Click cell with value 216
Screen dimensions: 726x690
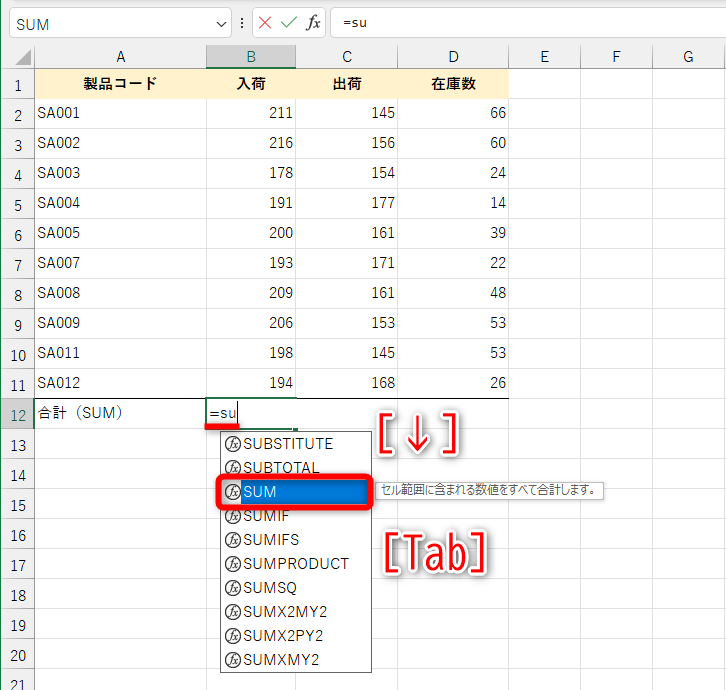pyautogui.click(x=251, y=143)
